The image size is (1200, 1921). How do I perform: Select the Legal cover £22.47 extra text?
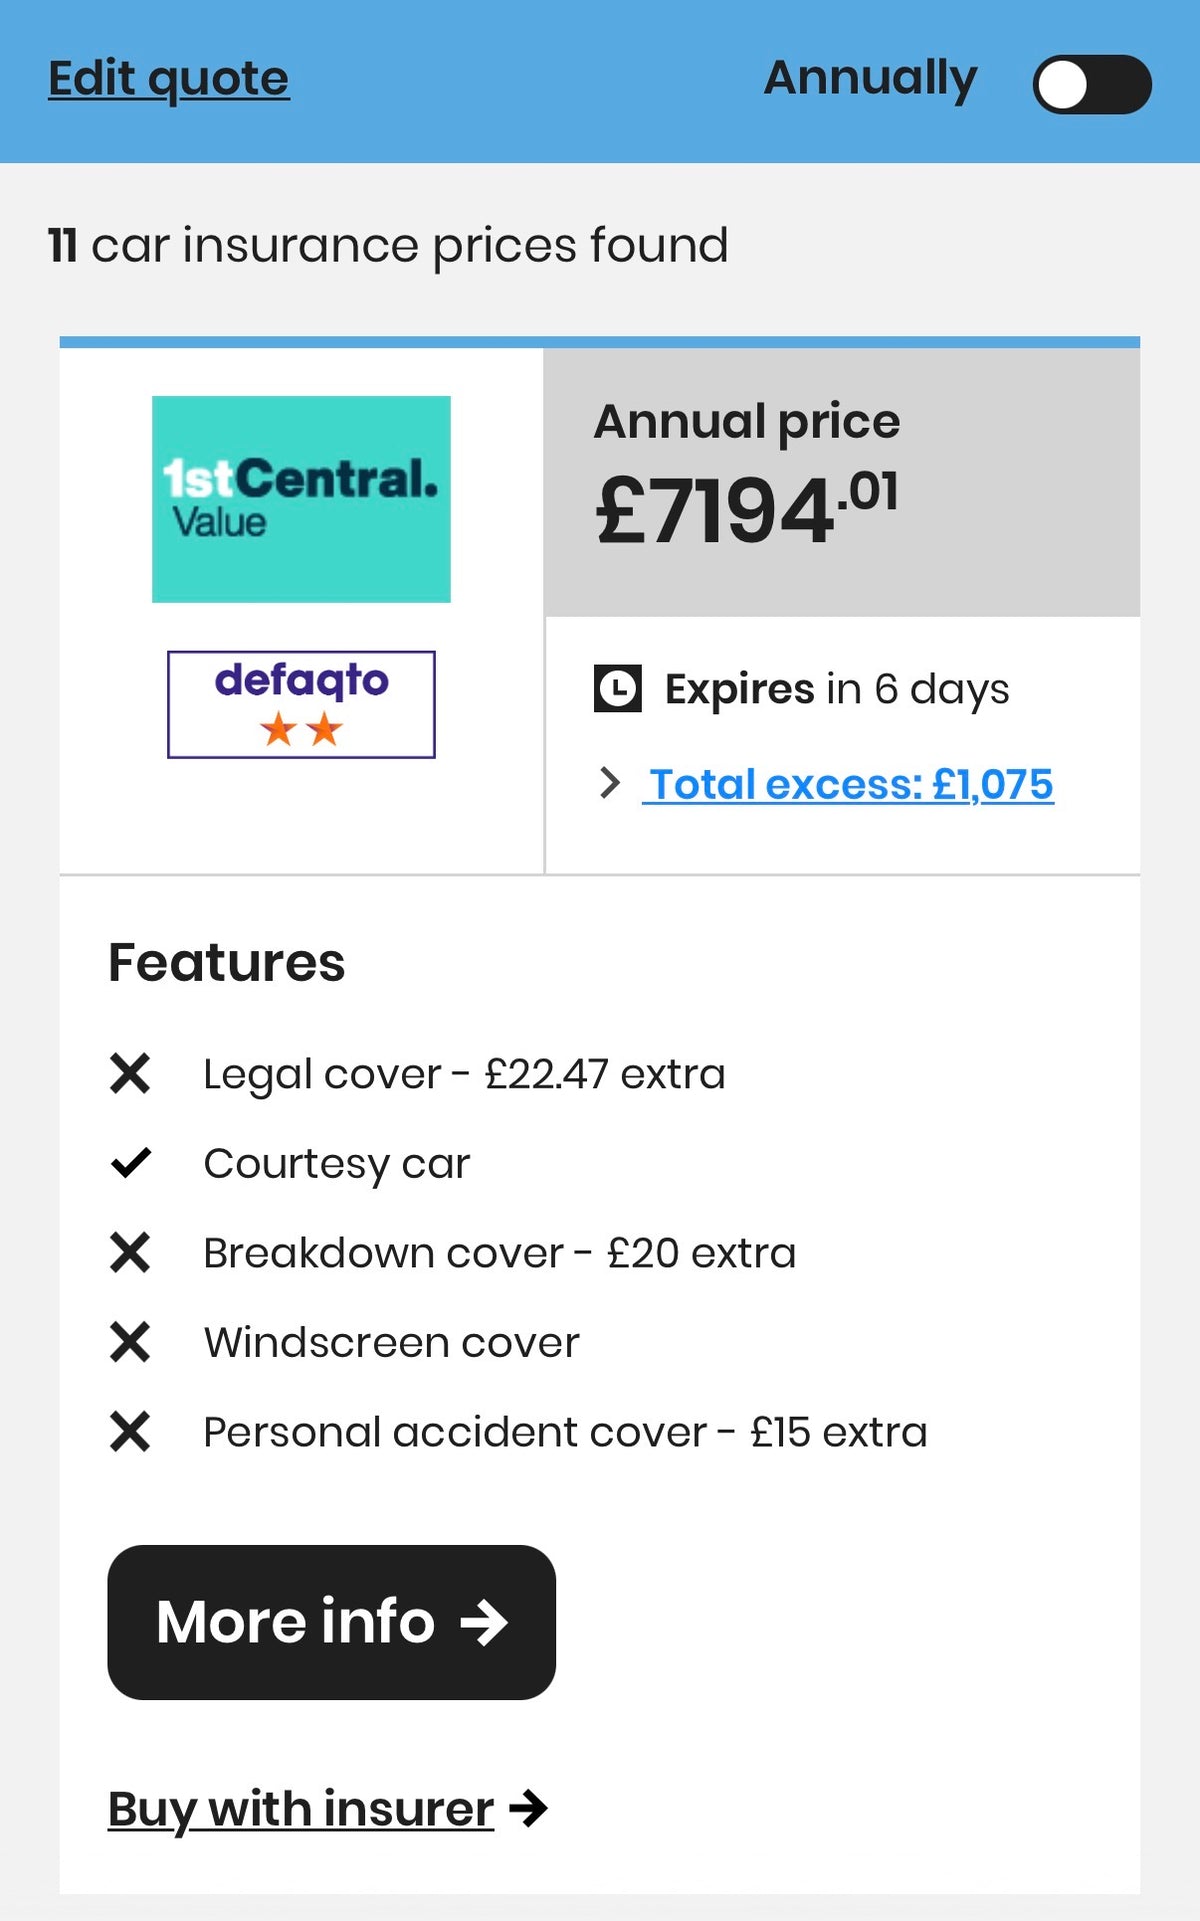coord(464,1074)
